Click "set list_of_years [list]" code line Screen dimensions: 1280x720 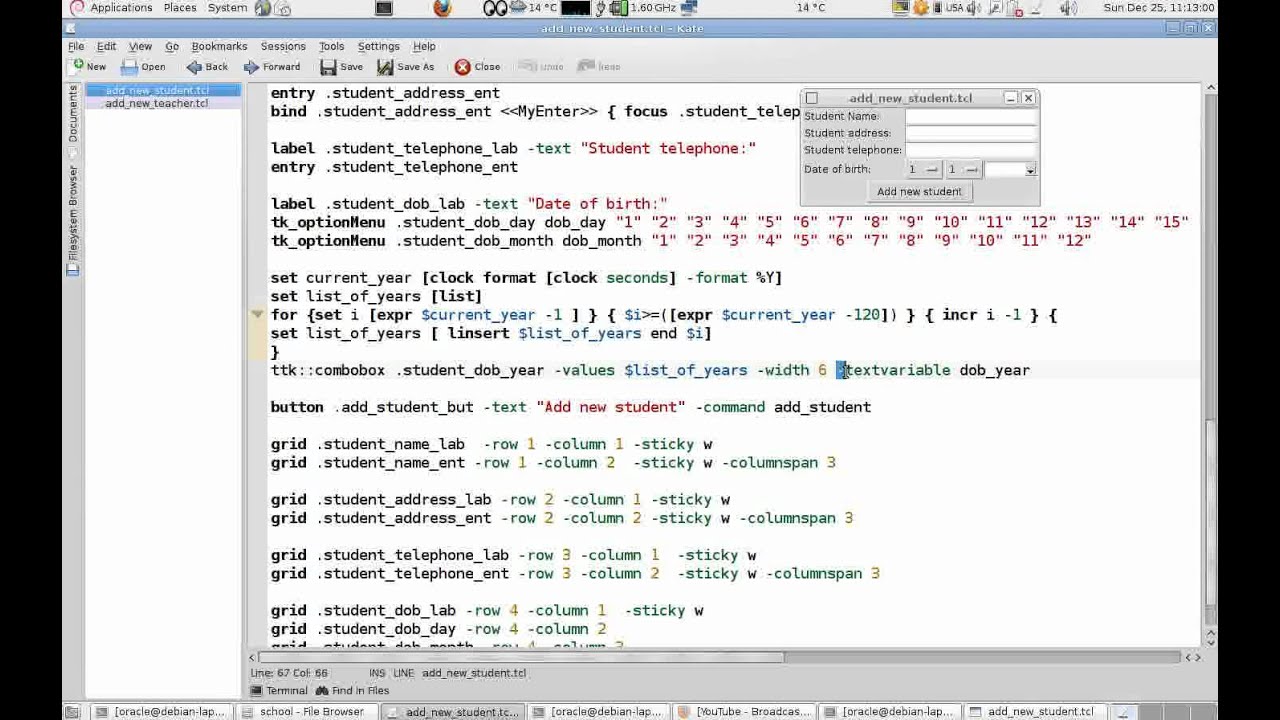(x=376, y=296)
